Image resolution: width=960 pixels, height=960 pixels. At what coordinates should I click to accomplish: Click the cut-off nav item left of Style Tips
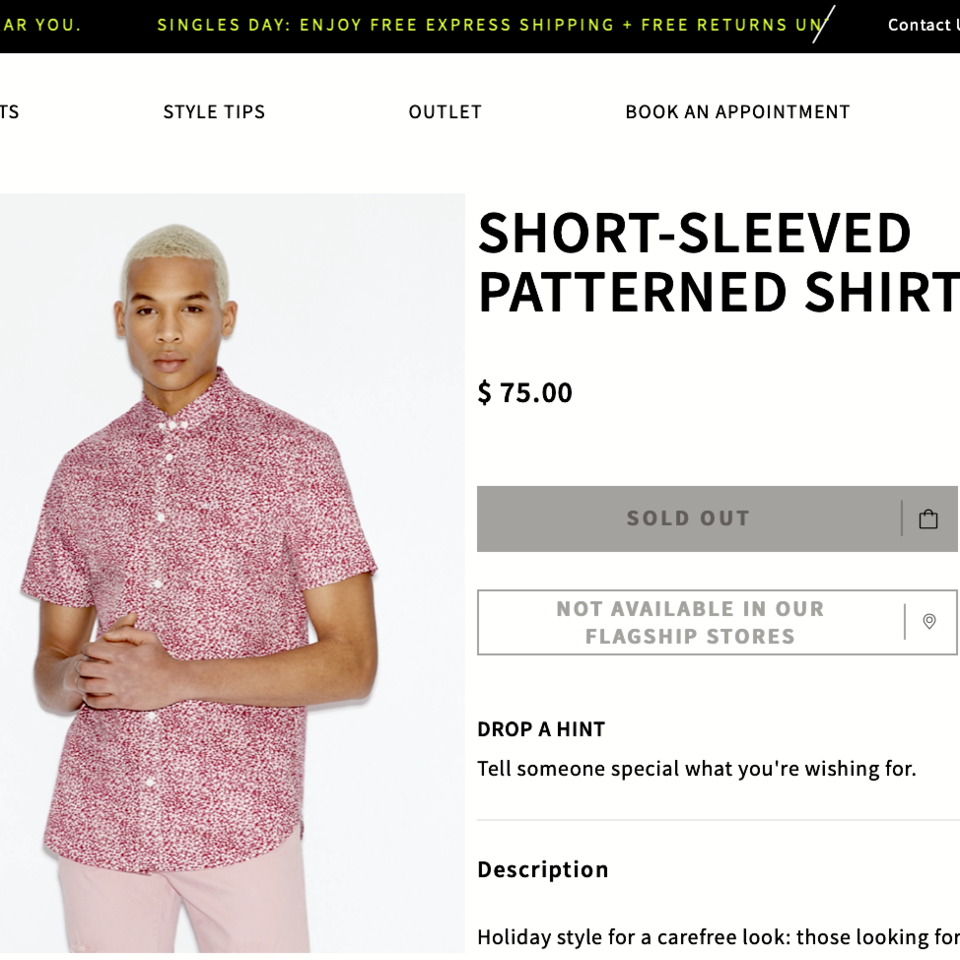tap(9, 112)
